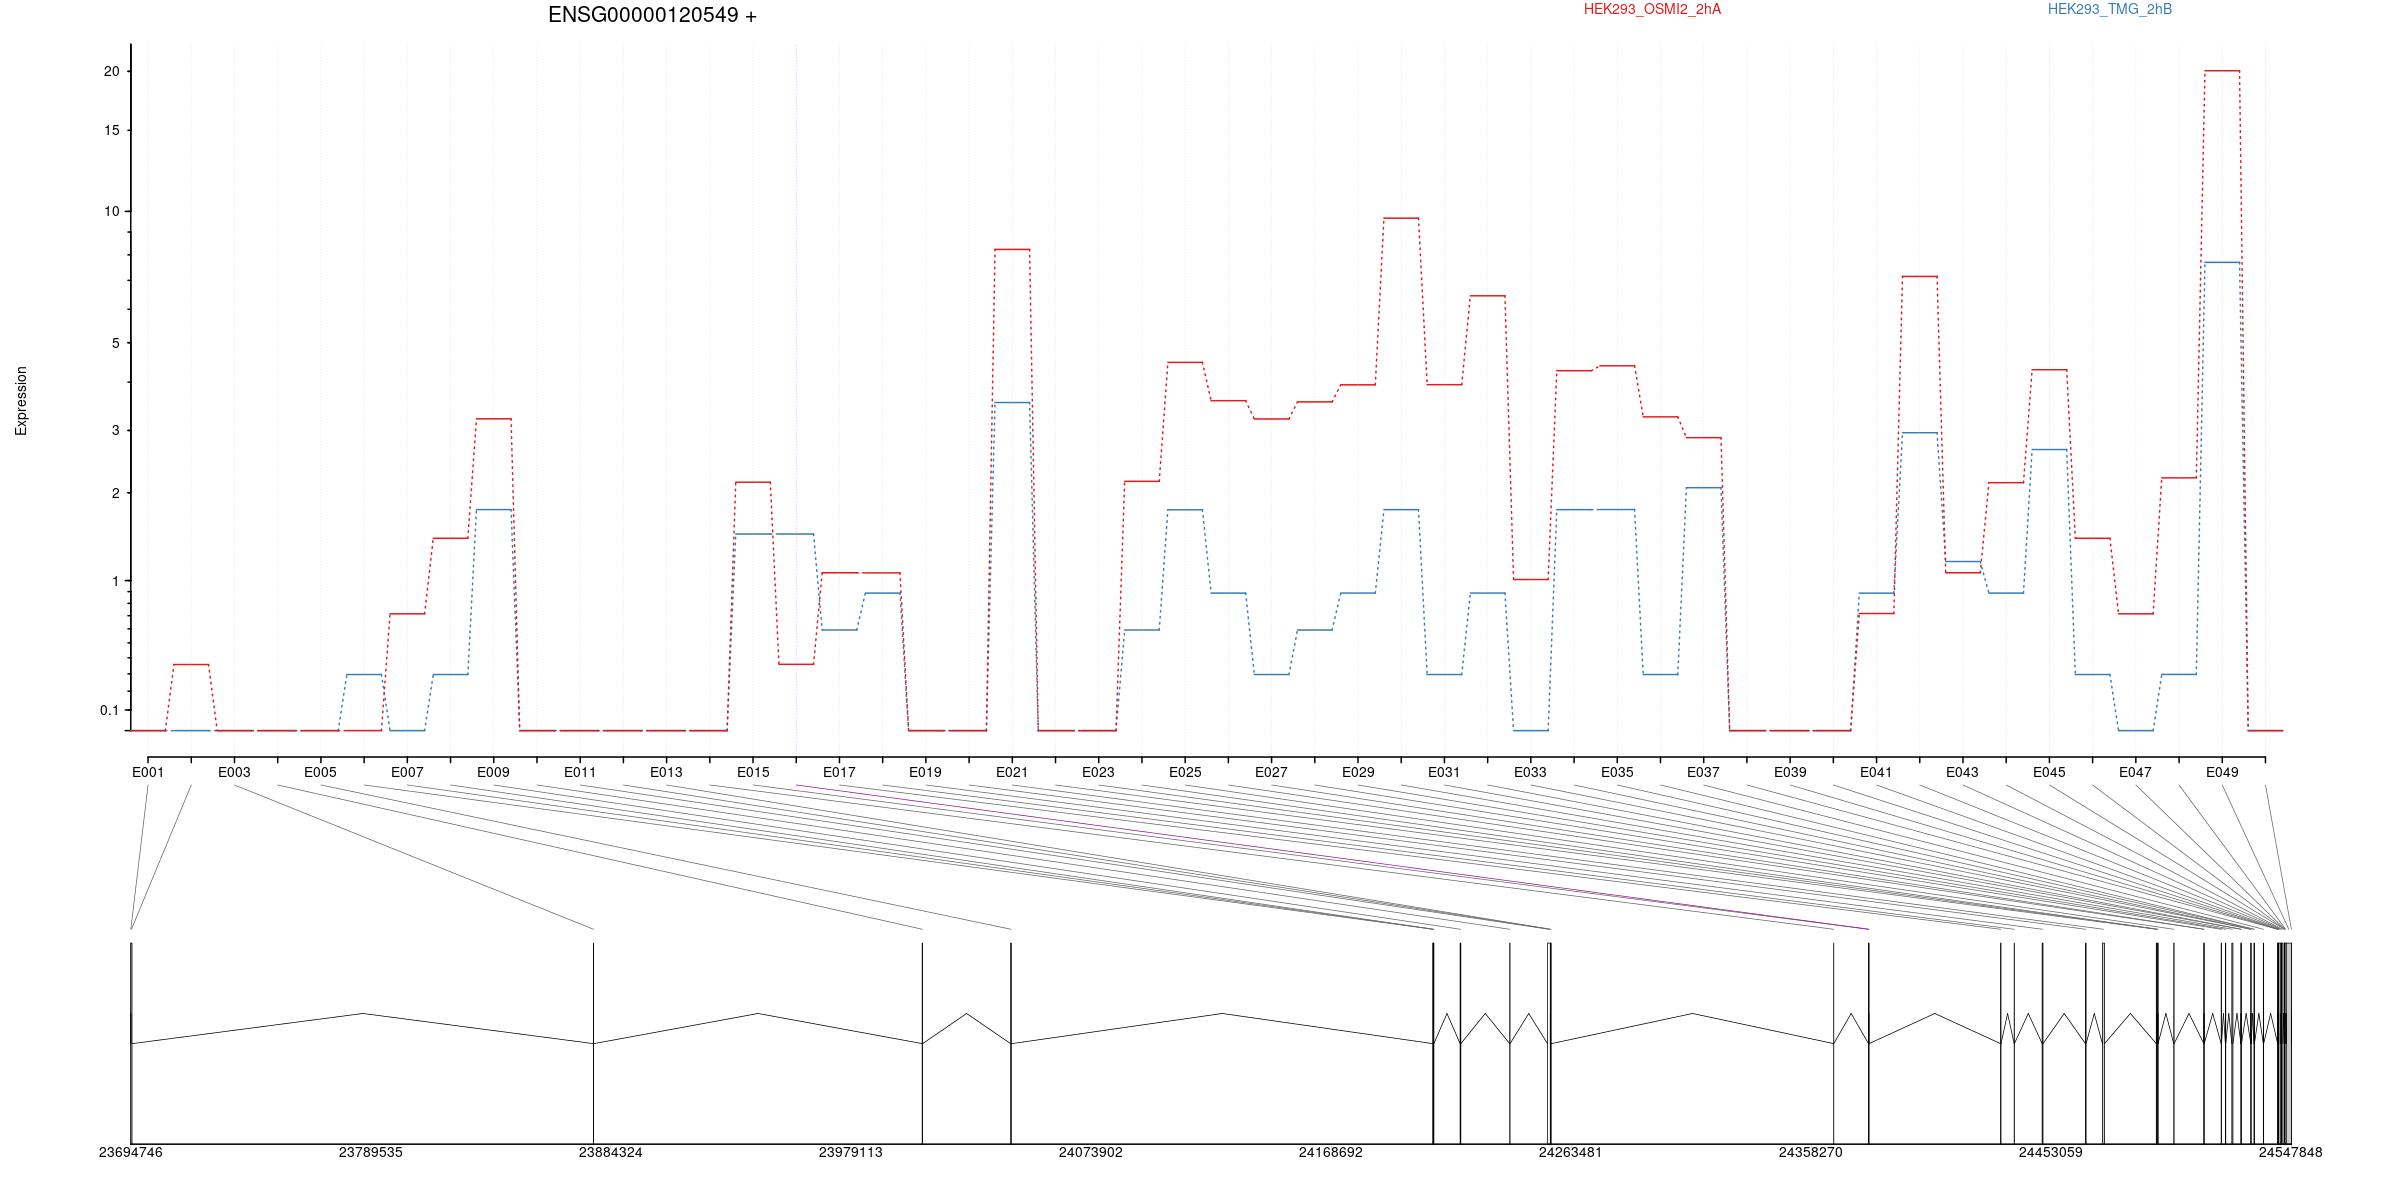Click y-axis tick value 2
This screenshot has height=1200, width=2400.
tap(115, 493)
